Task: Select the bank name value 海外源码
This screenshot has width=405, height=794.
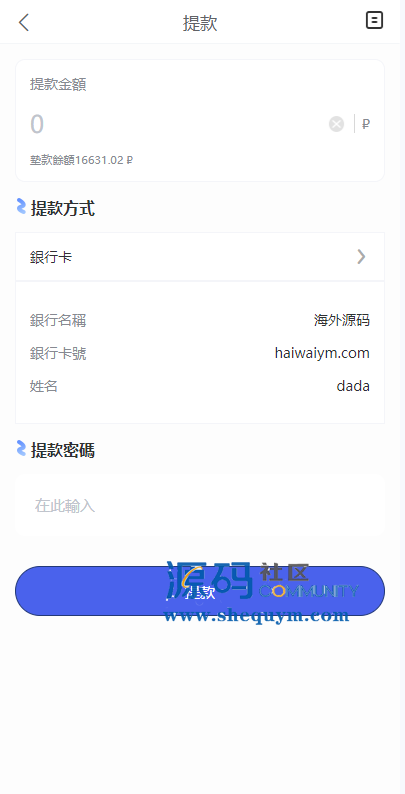Action: [342, 320]
